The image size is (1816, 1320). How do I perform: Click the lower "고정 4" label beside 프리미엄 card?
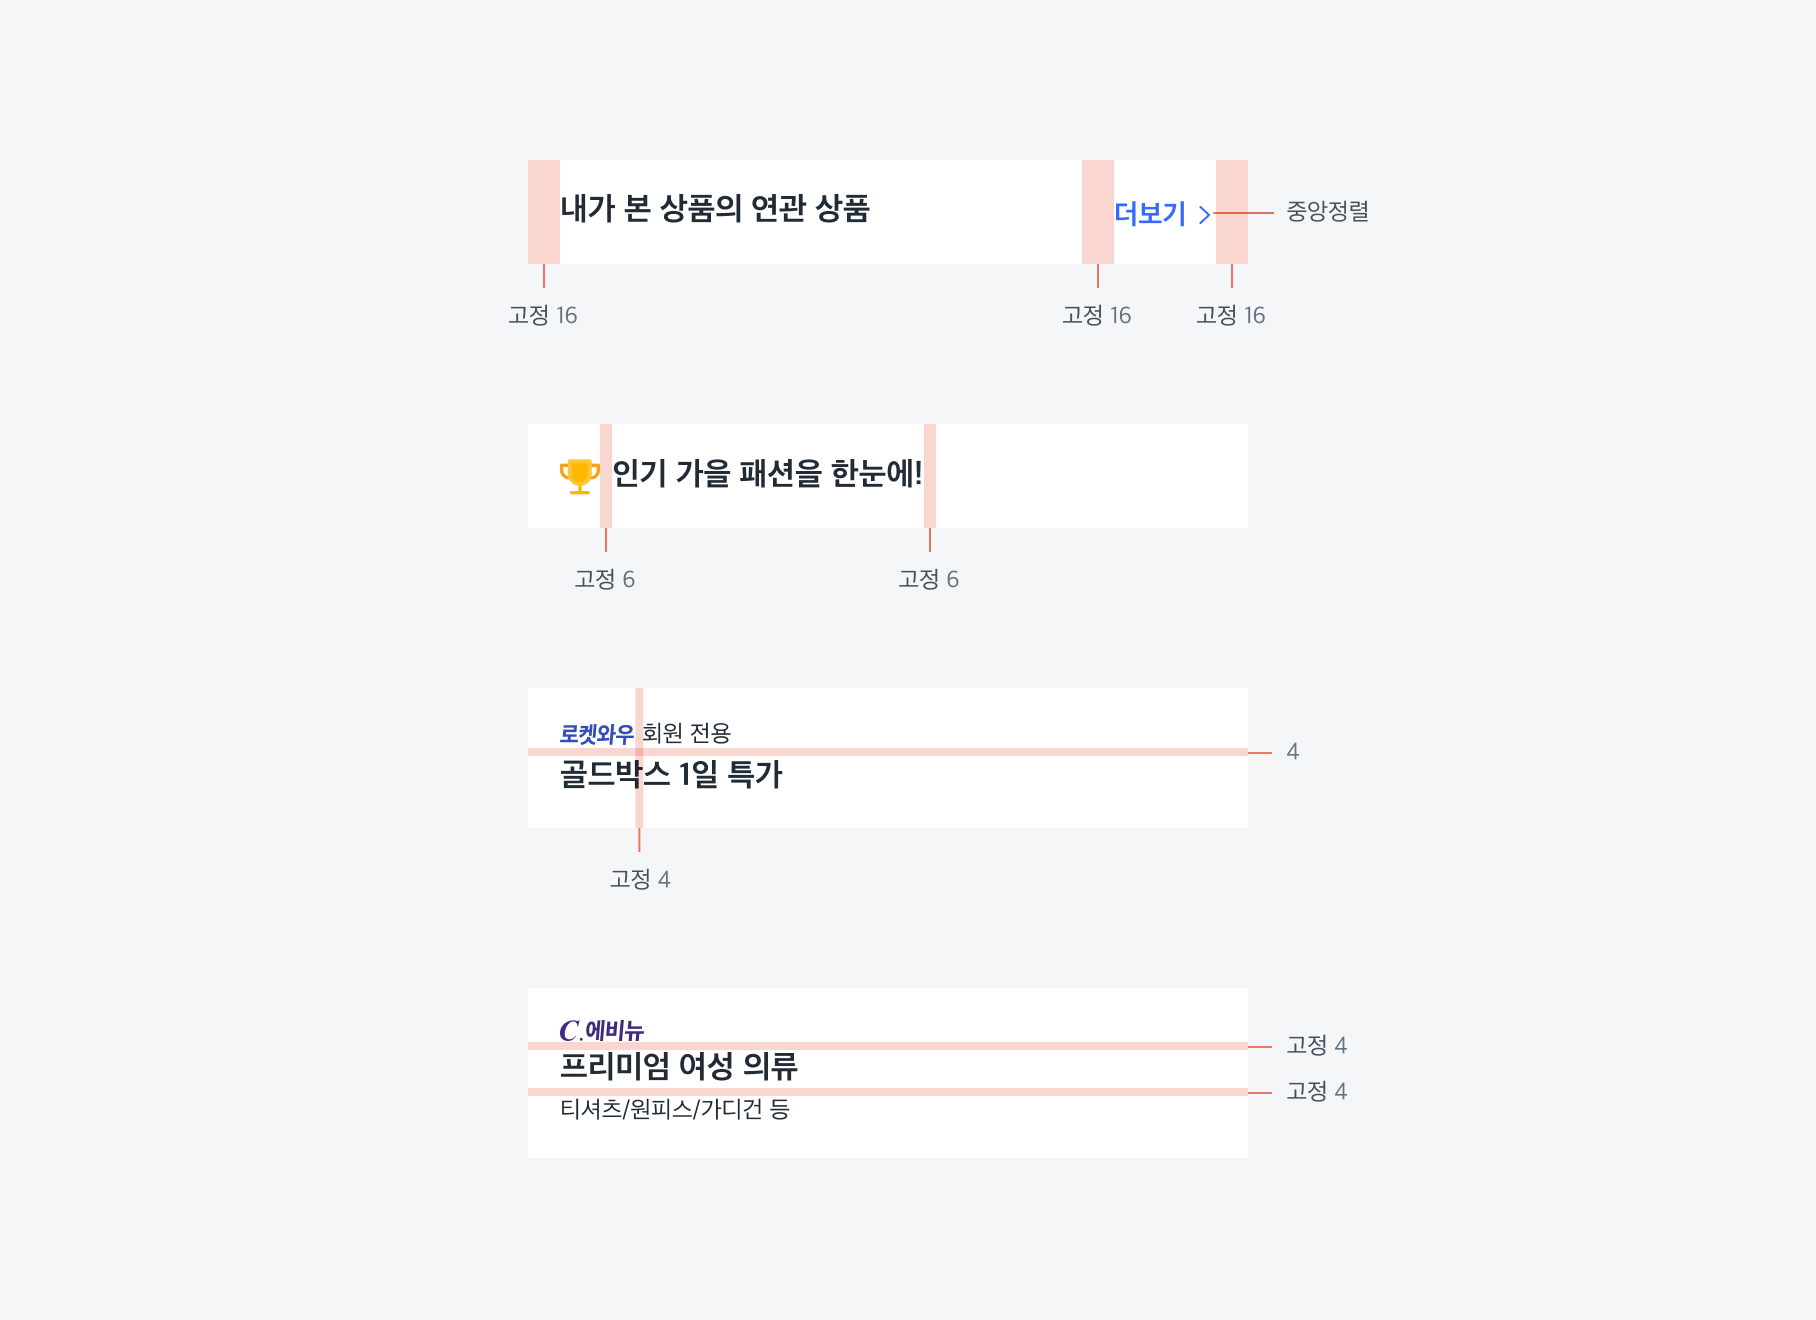(x=1316, y=1092)
